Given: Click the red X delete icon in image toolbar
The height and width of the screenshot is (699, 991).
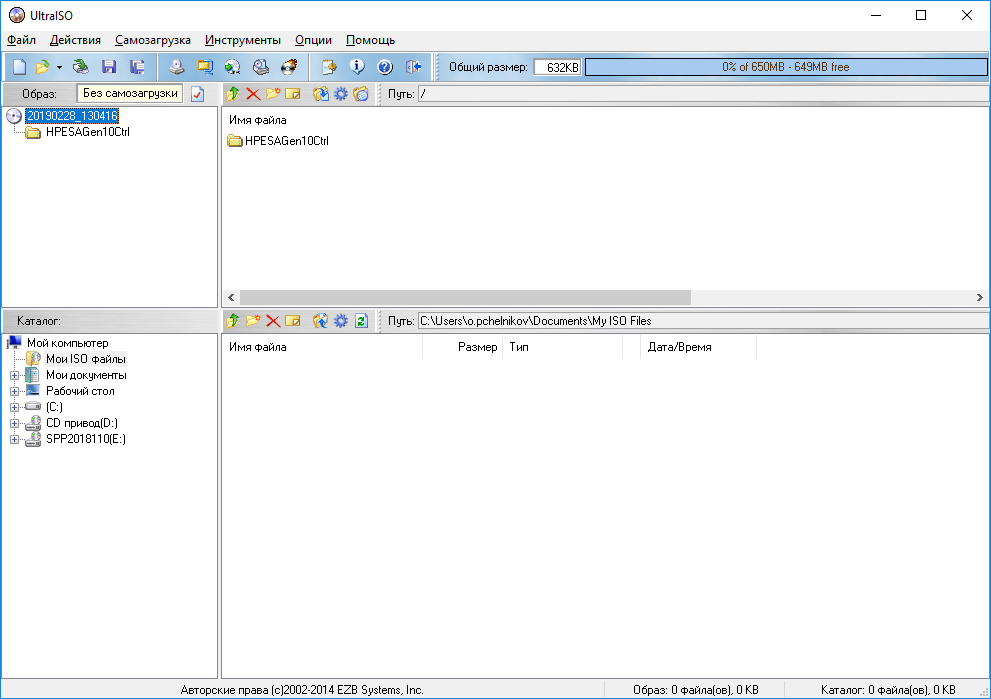Looking at the screenshot, I should tap(252, 94).
